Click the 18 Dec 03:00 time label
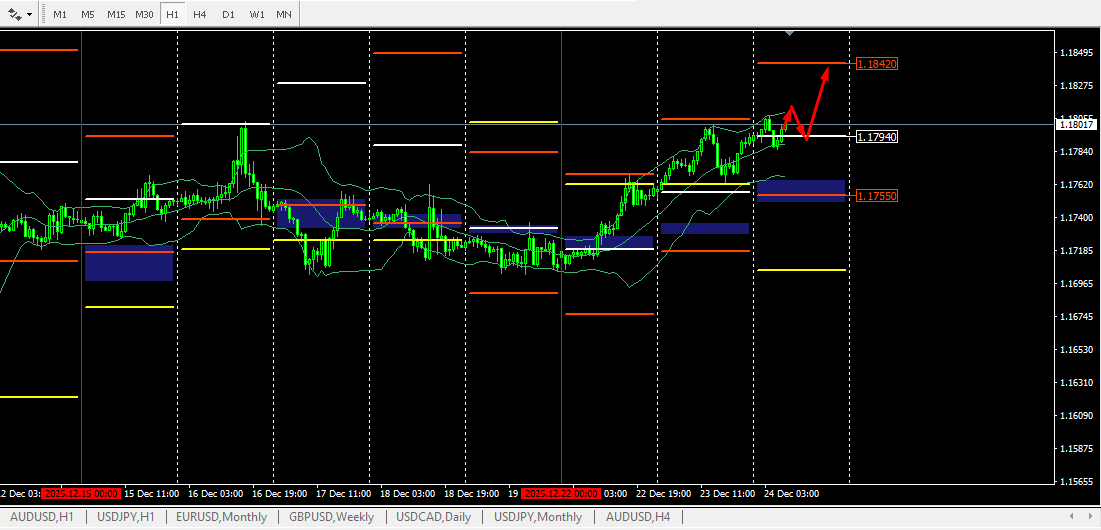Screen dimensions: 1101x530 [x=407, y=493]
